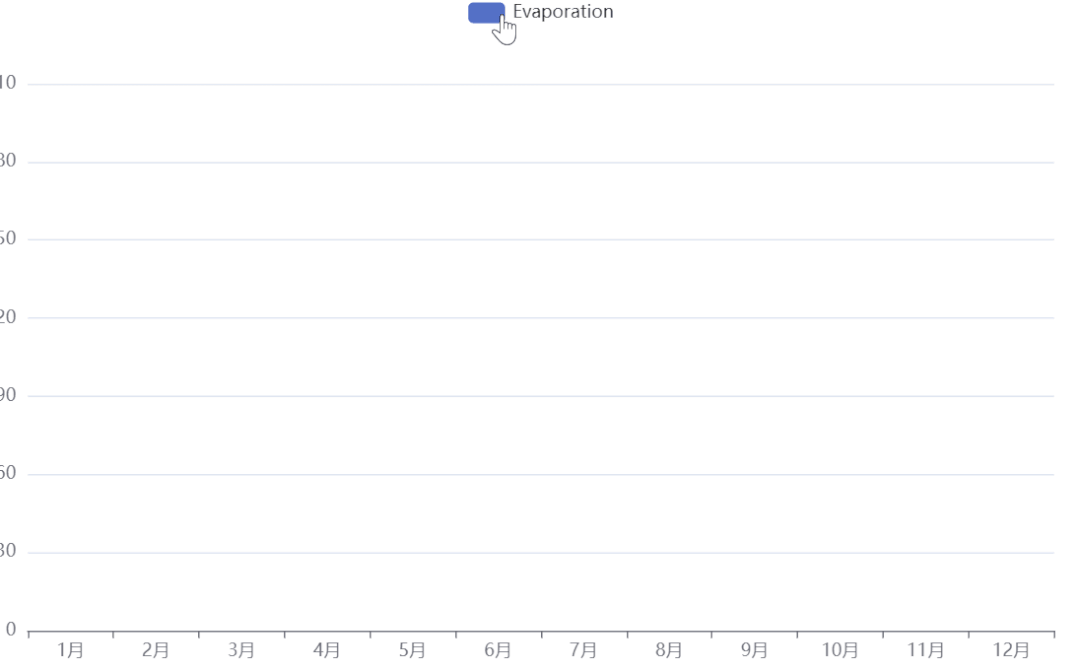
Task: Click the blue Evaporation legend swatch
Action: click(x=485, y=12)
